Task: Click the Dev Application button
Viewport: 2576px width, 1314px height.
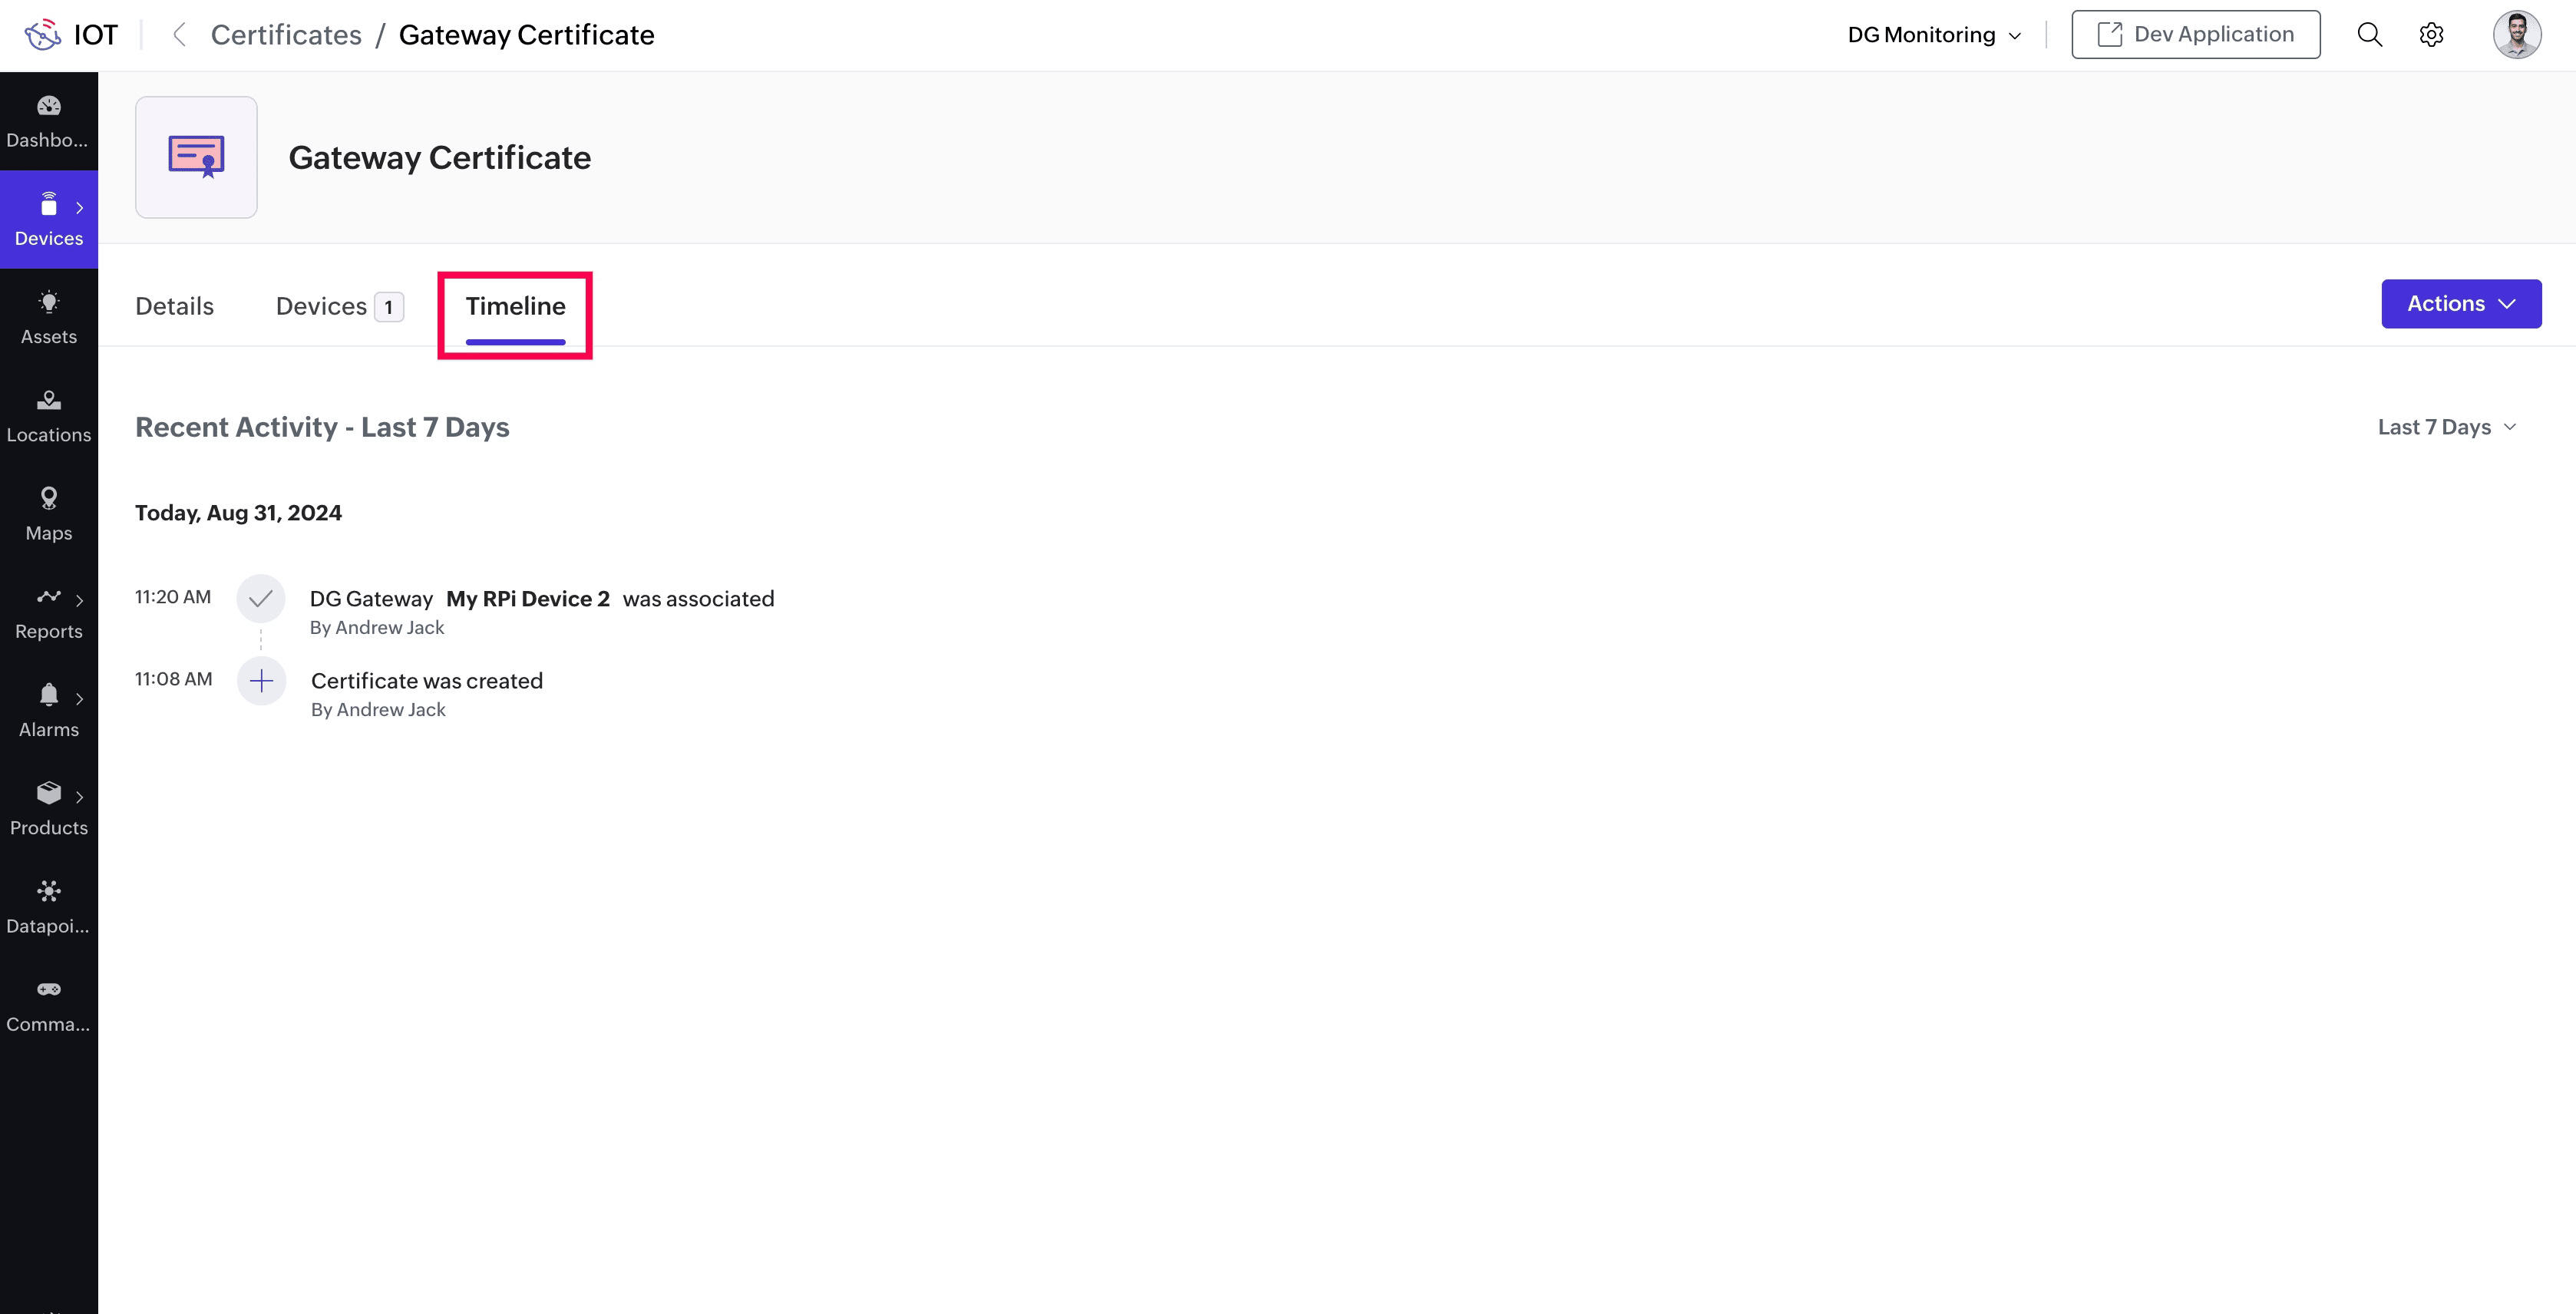Action: pyautogui.click(x=2195, y=35)
